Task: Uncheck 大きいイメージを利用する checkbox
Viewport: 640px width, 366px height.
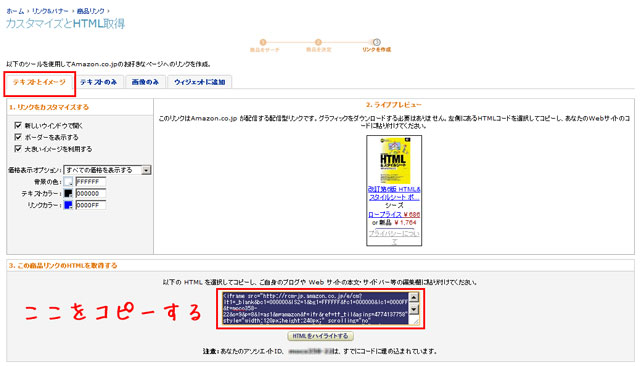Action: point(18,149)
